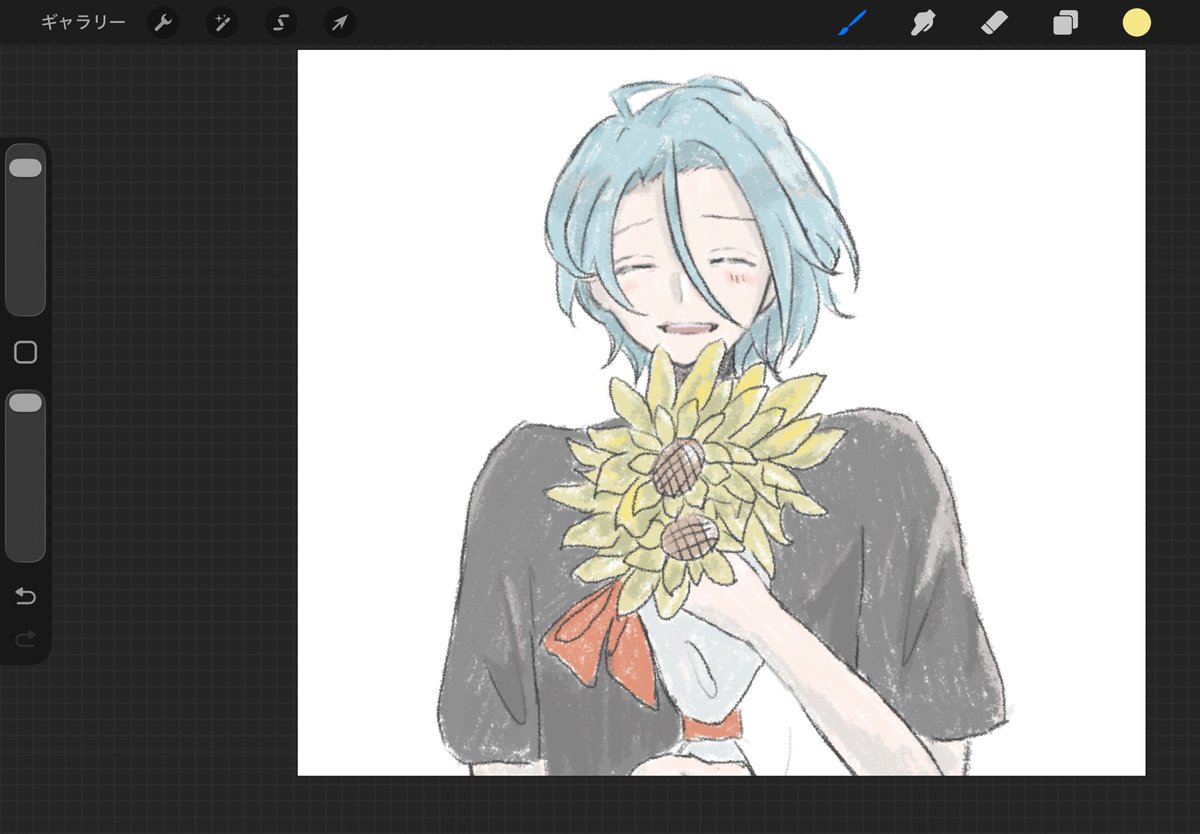
Task: Select the Smudge tool
Action: point(922,23)
